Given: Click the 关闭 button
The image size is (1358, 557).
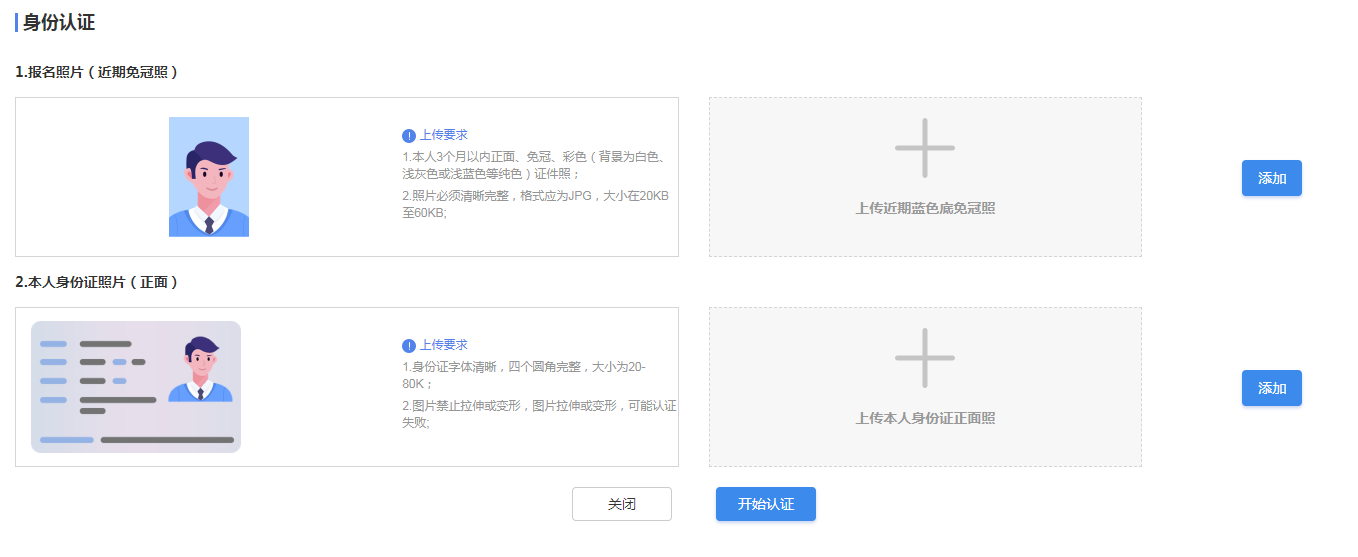Looking at the screenshot, I should [621, 504].
